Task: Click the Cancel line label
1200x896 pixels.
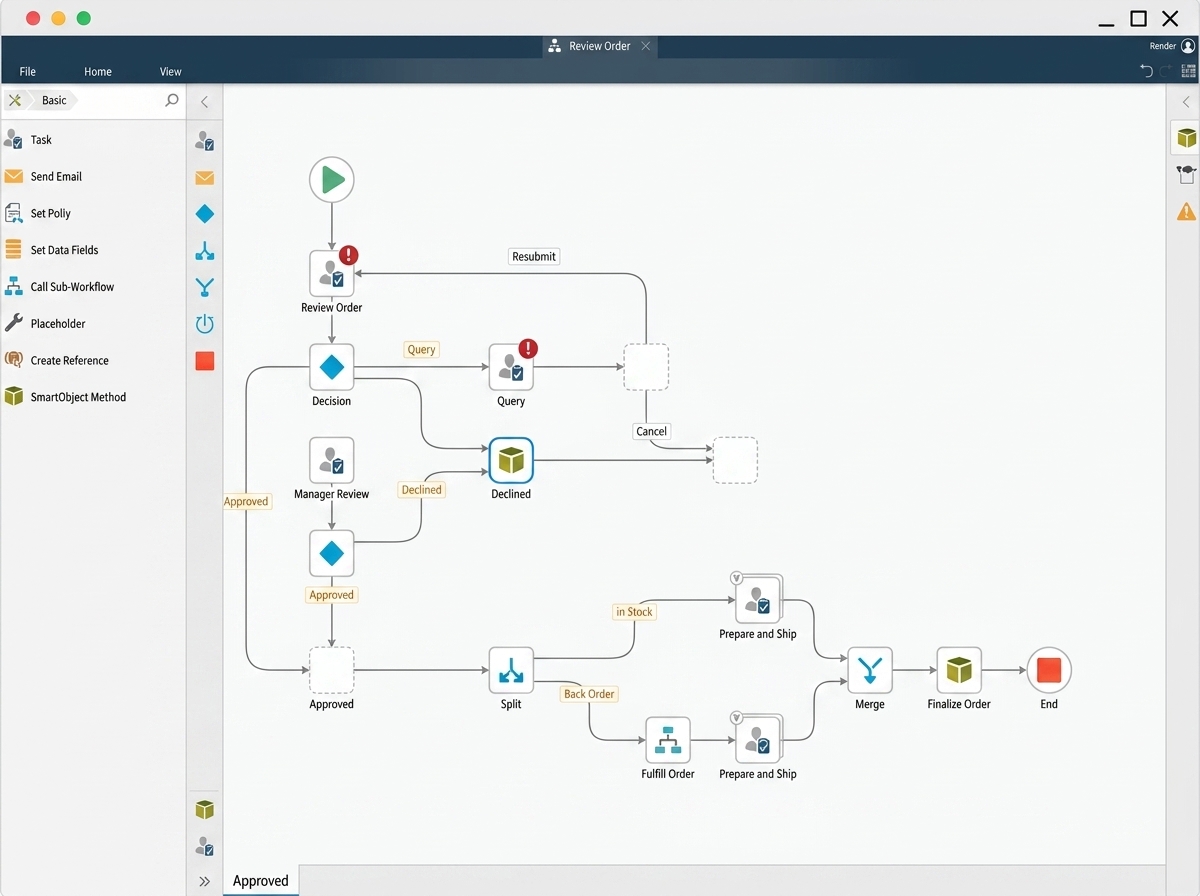Action: click(651, 431)
